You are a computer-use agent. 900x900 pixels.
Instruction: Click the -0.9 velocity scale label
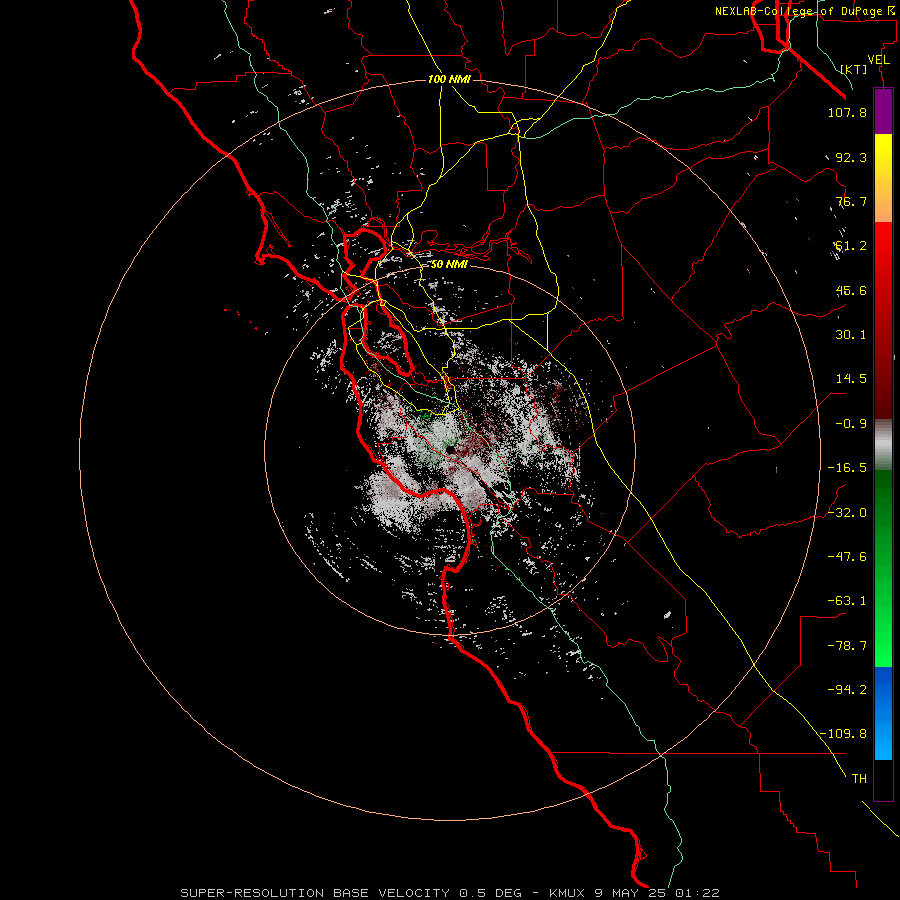click(x=851, y=424)
